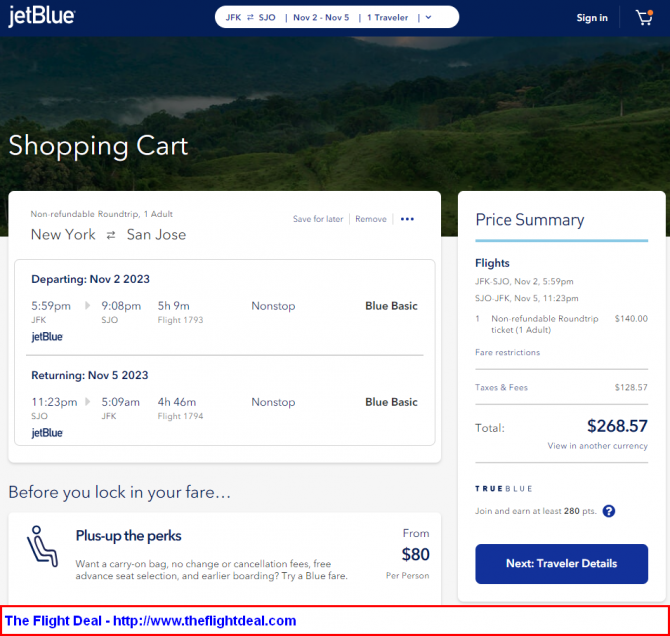Open The Flight Deal website link

tap(150, 621)
